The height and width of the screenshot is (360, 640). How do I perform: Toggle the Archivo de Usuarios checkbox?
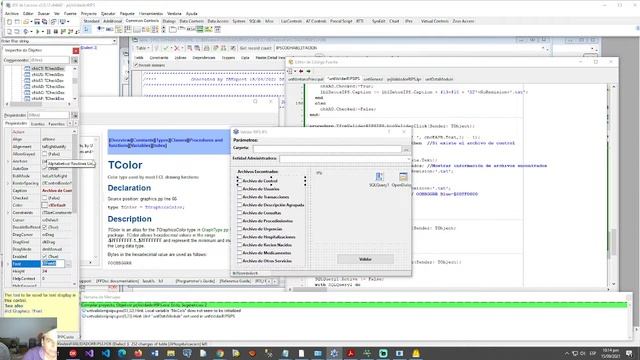tap(240, 189)
